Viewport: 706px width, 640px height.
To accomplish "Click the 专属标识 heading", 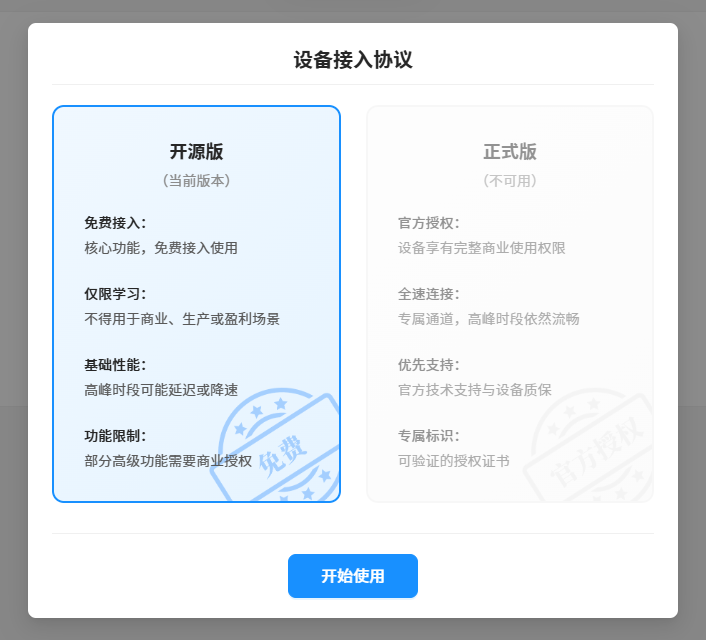I will click(x=429, y=436).
